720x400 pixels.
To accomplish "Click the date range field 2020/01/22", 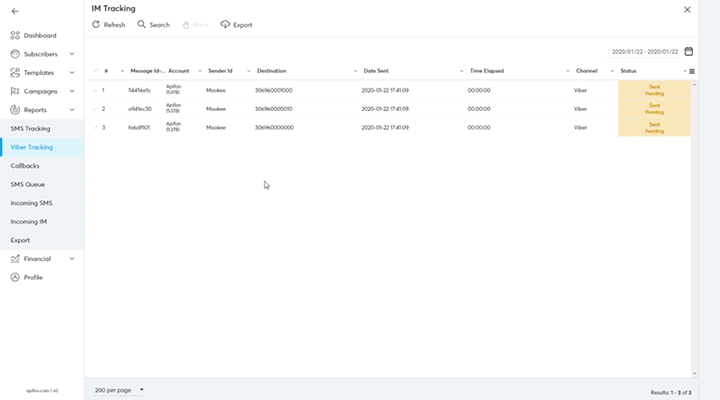I will coord(643,51).
